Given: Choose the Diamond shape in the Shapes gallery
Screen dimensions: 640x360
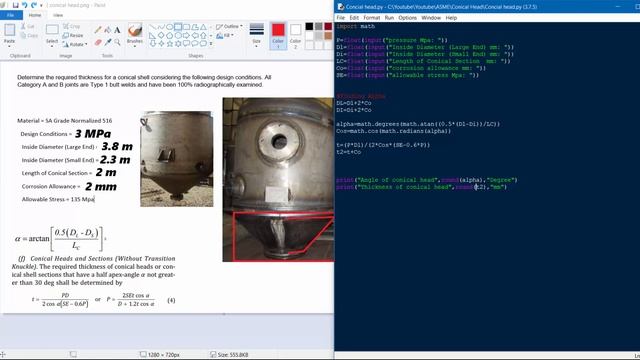Looking at the screenshot, I should tap(161, 36).
